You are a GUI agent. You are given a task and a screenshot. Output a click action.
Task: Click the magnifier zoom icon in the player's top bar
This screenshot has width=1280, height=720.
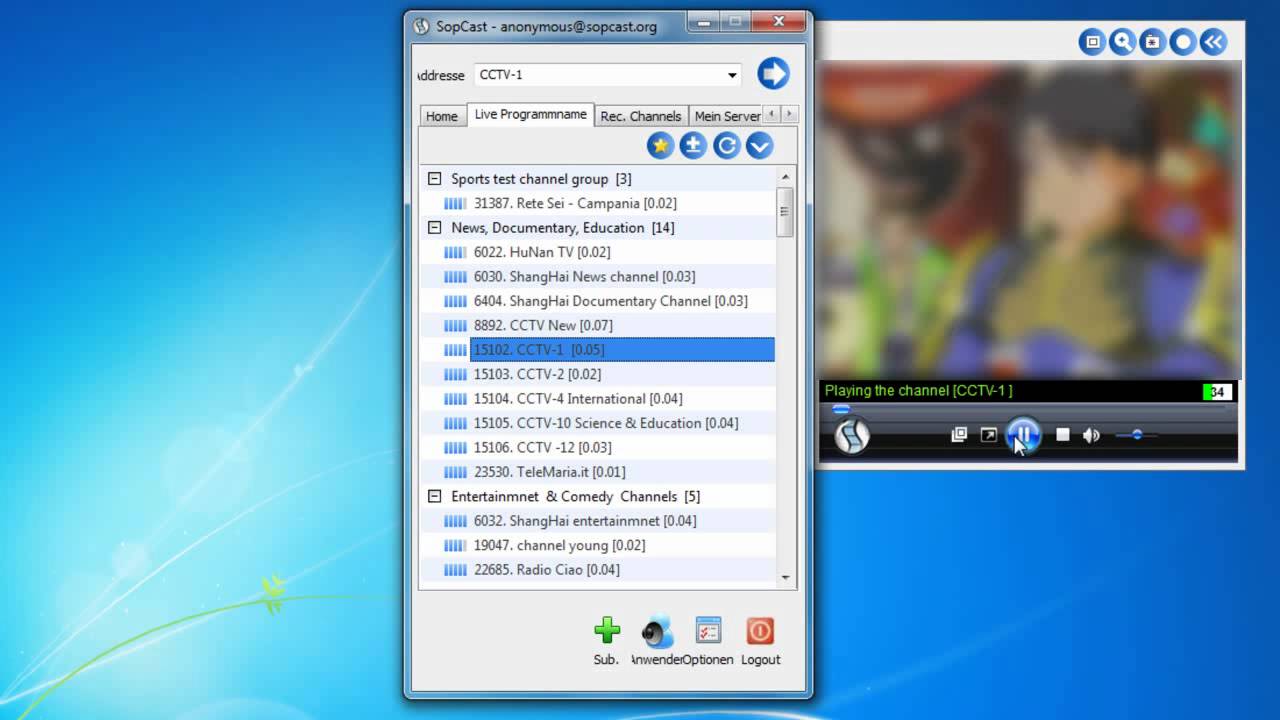[1122, 42]
